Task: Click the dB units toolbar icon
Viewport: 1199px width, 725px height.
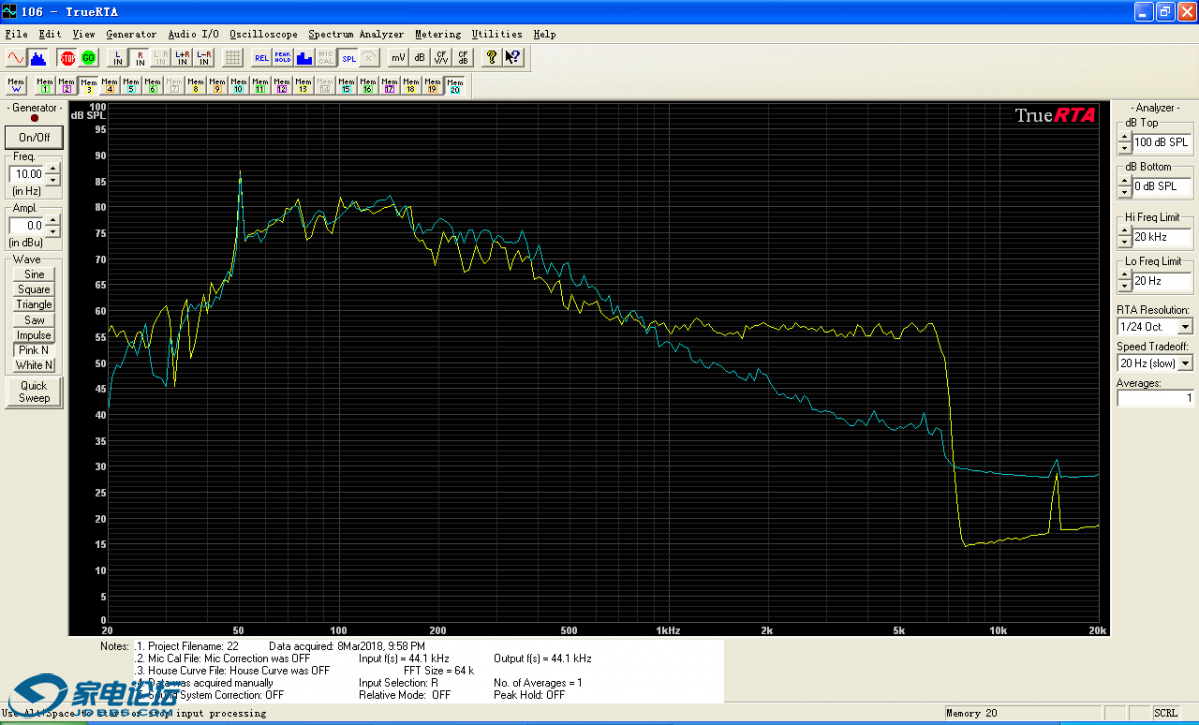Action: pyautogui.click(x=420, y=58)
